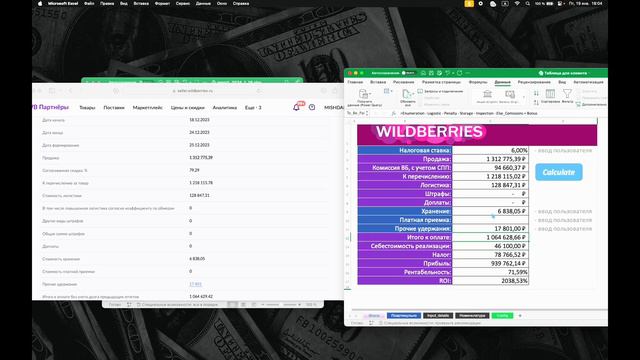Open Поставки menu on WB Partners site
The image size is (640, 360).
click(114, 108)
